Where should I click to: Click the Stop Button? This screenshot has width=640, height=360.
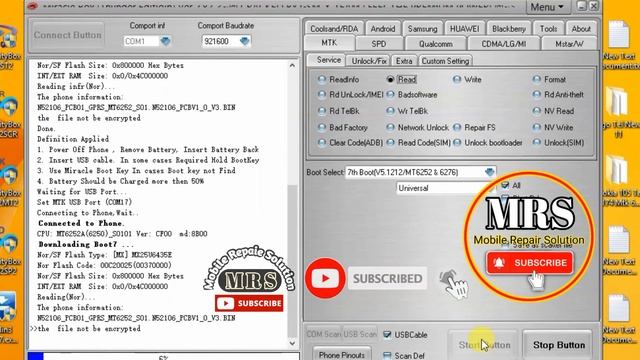point(559,345)
